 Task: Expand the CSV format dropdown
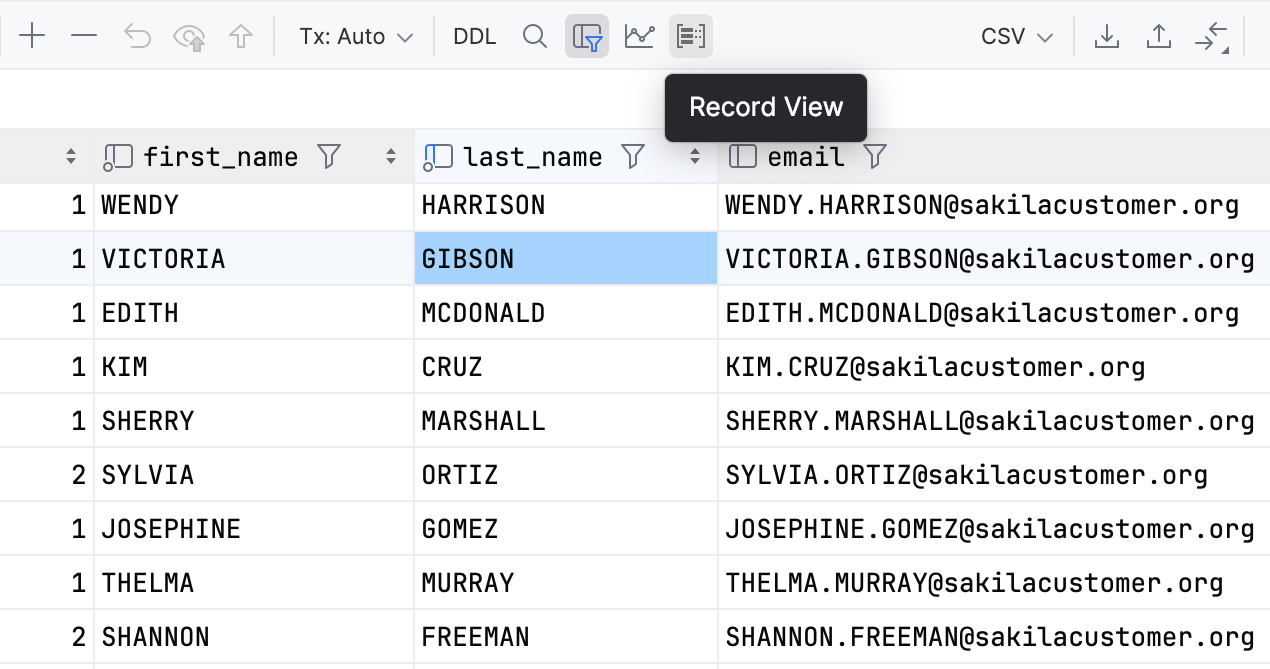click(x=1017, y=37)
